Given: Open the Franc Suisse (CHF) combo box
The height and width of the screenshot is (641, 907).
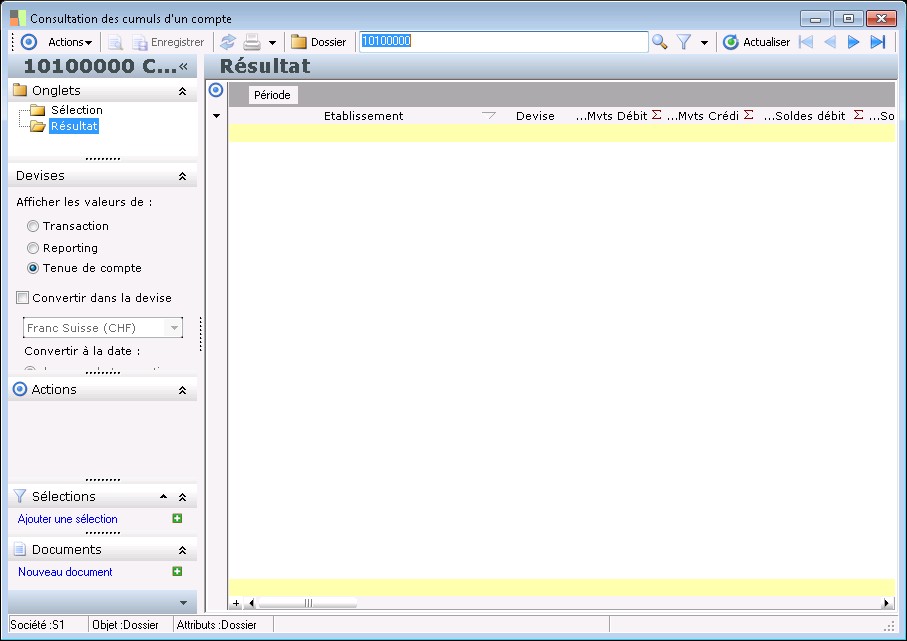Looking at the screenshot, I should (x=103, y=327).
